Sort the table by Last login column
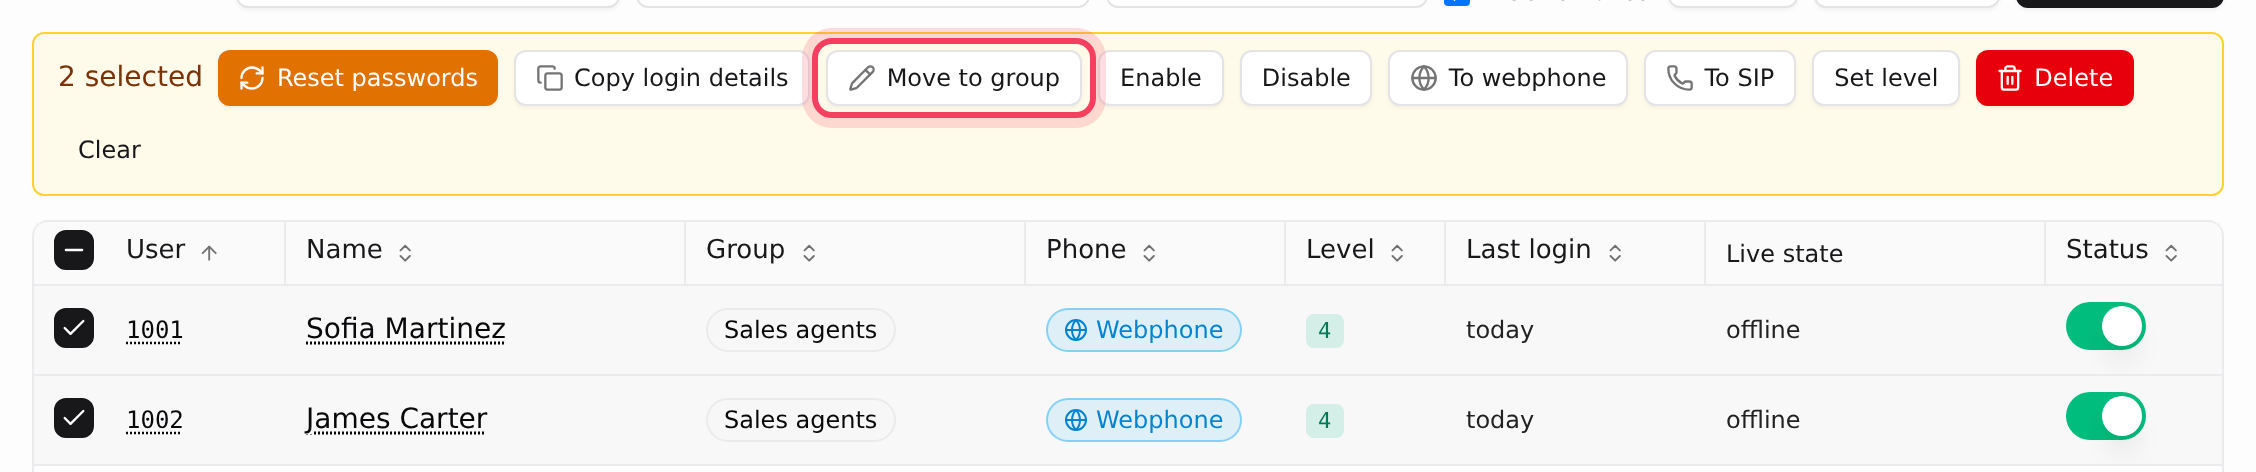The width and height of the screenshot is (2256, 472). coord(1544,250)
